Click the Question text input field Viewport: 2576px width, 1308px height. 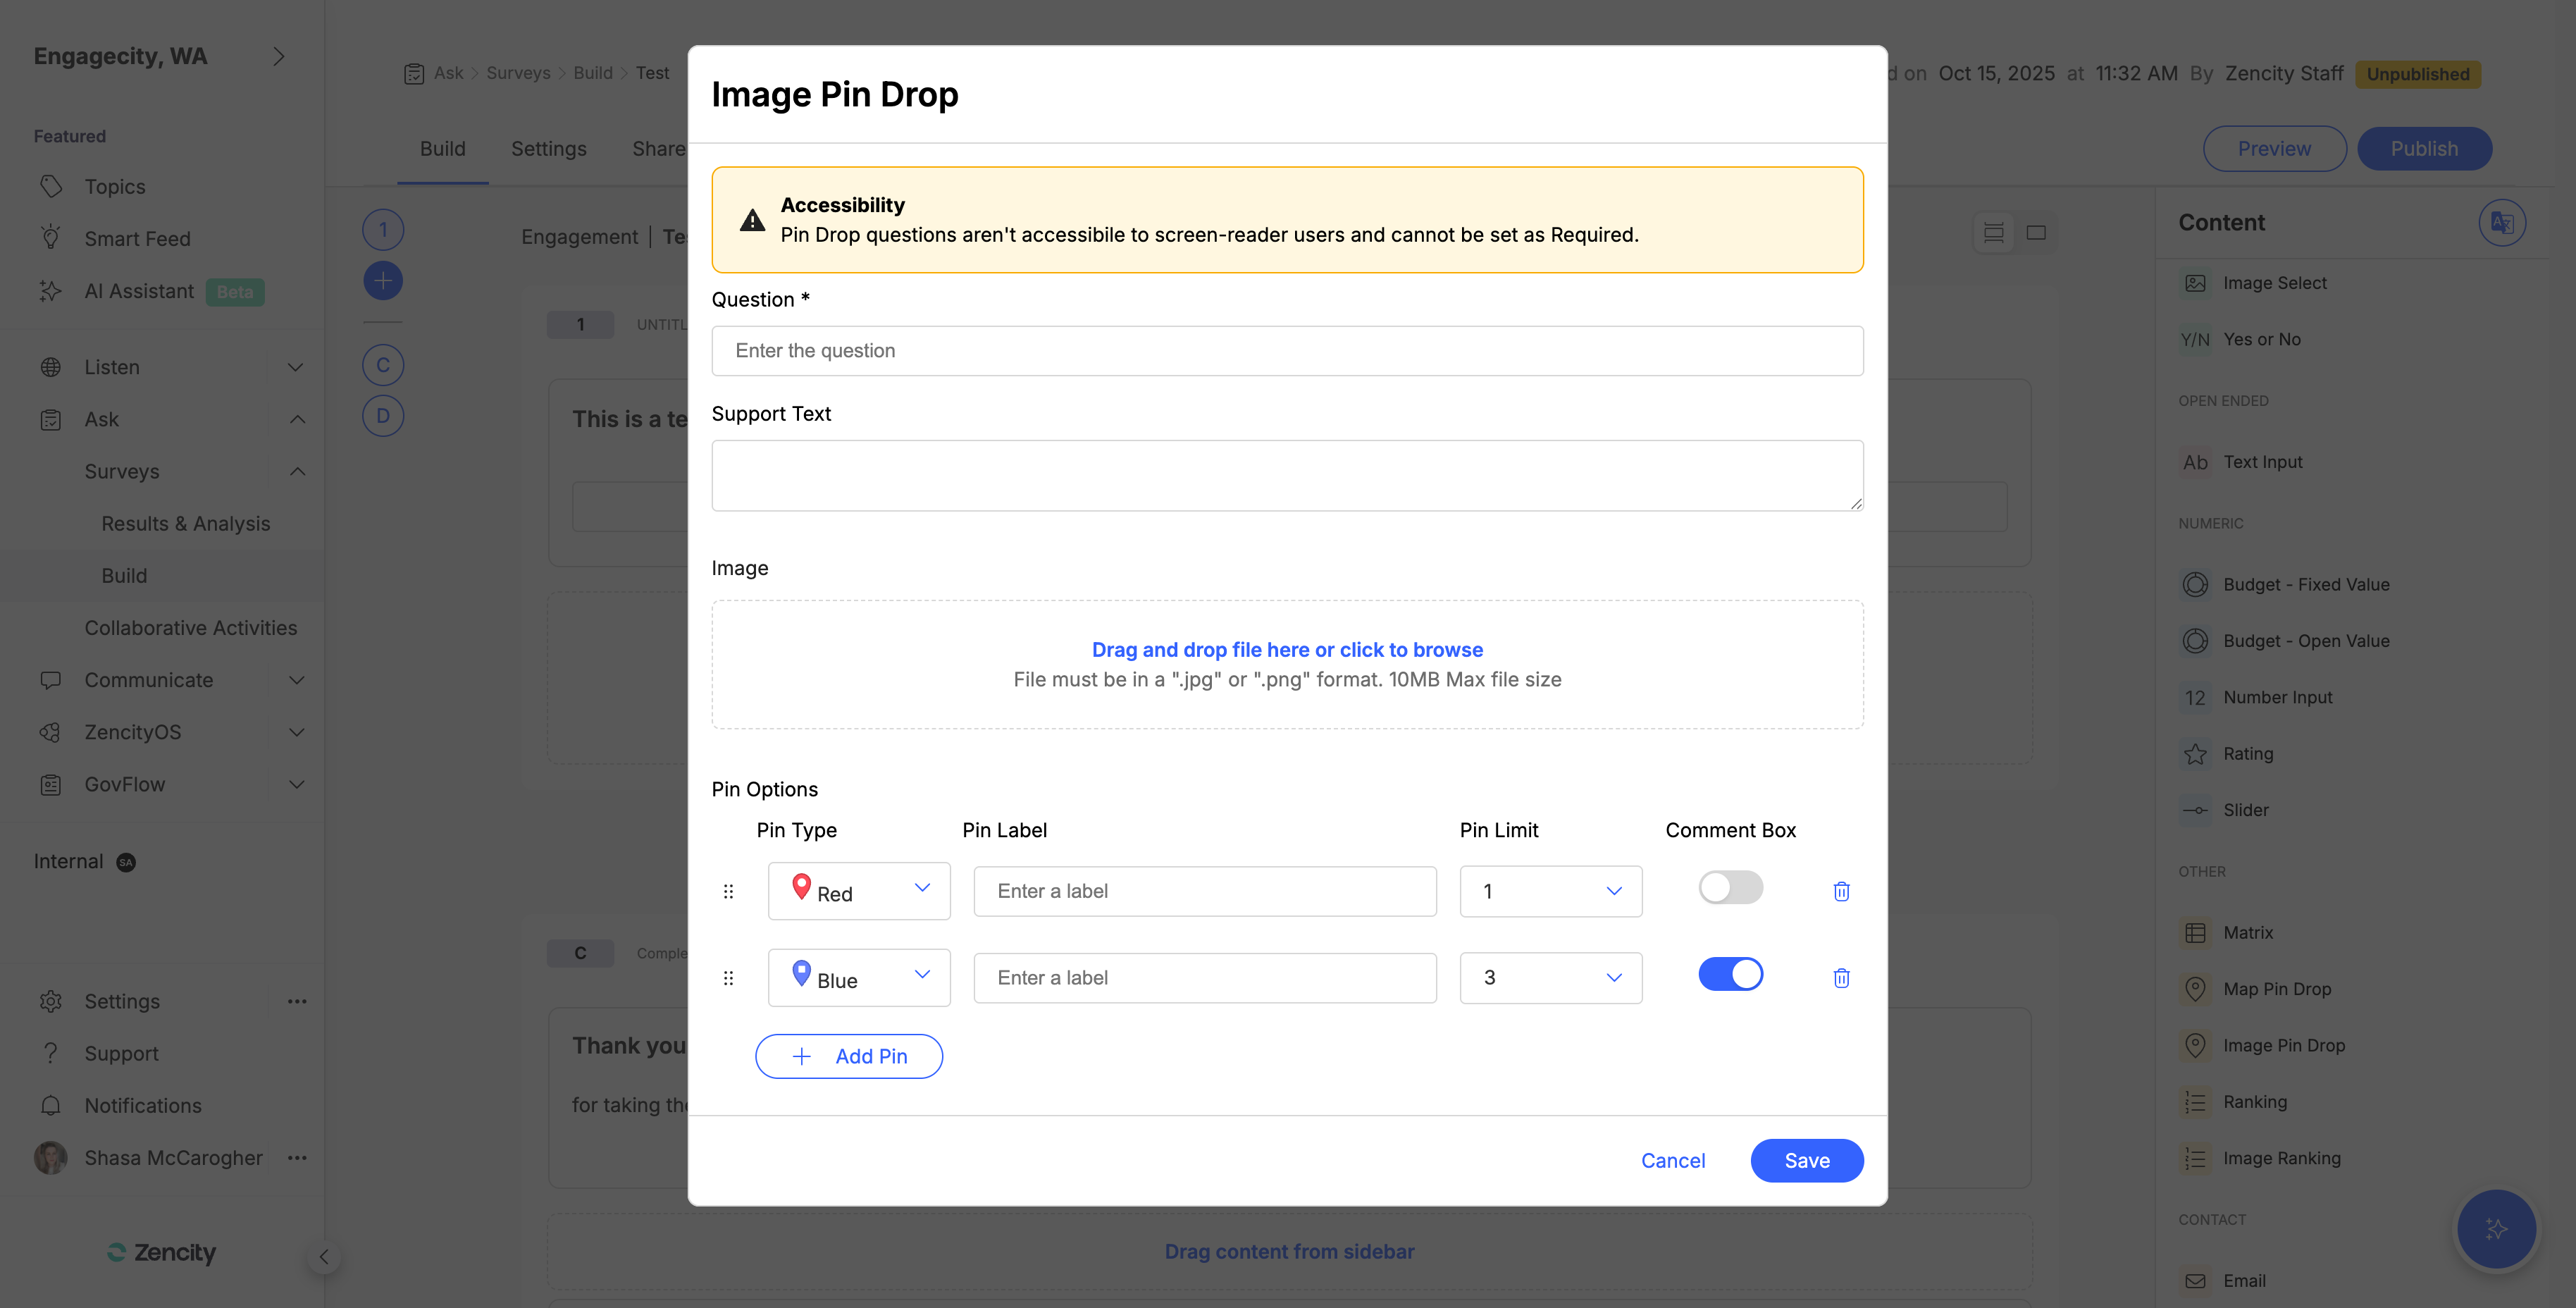(x=1286, y=351)
